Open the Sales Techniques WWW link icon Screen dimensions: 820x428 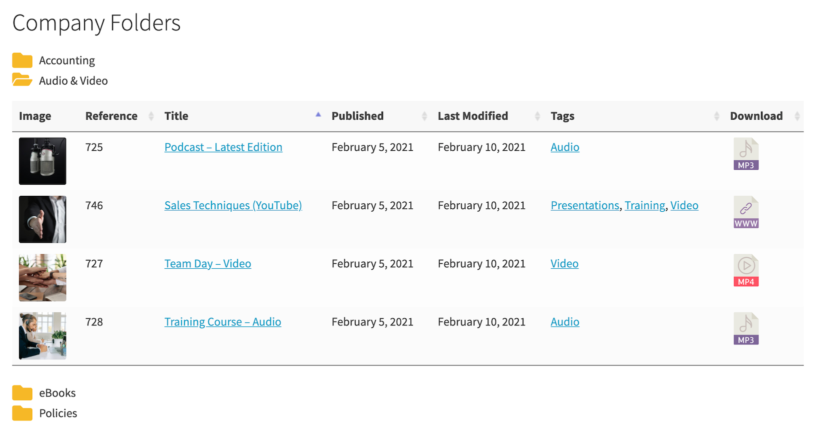pos(745,212)
